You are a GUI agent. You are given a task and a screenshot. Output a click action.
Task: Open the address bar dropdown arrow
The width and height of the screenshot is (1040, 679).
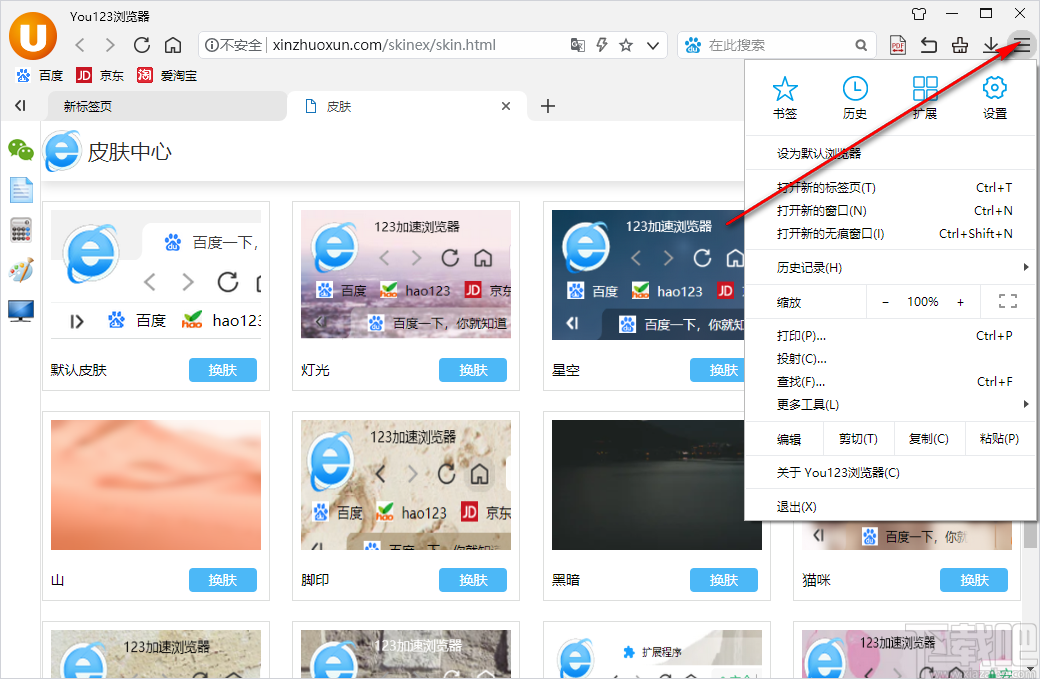click(652, 45)
